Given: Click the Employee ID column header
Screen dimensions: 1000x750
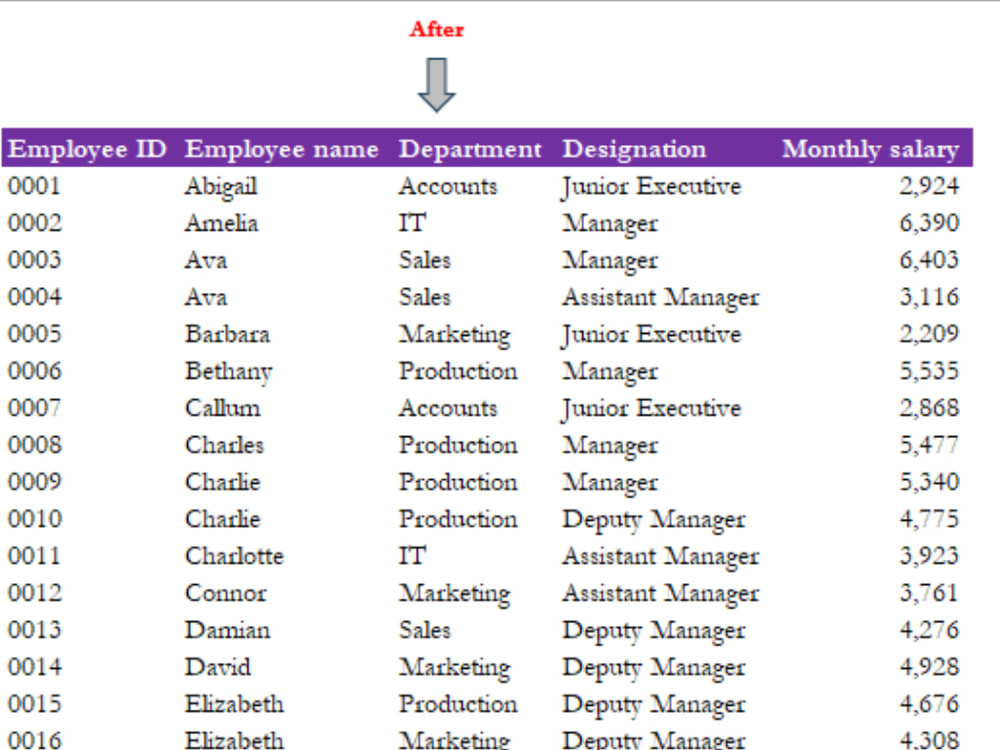Looking at the screenshot, I should [x=87, y=149].
